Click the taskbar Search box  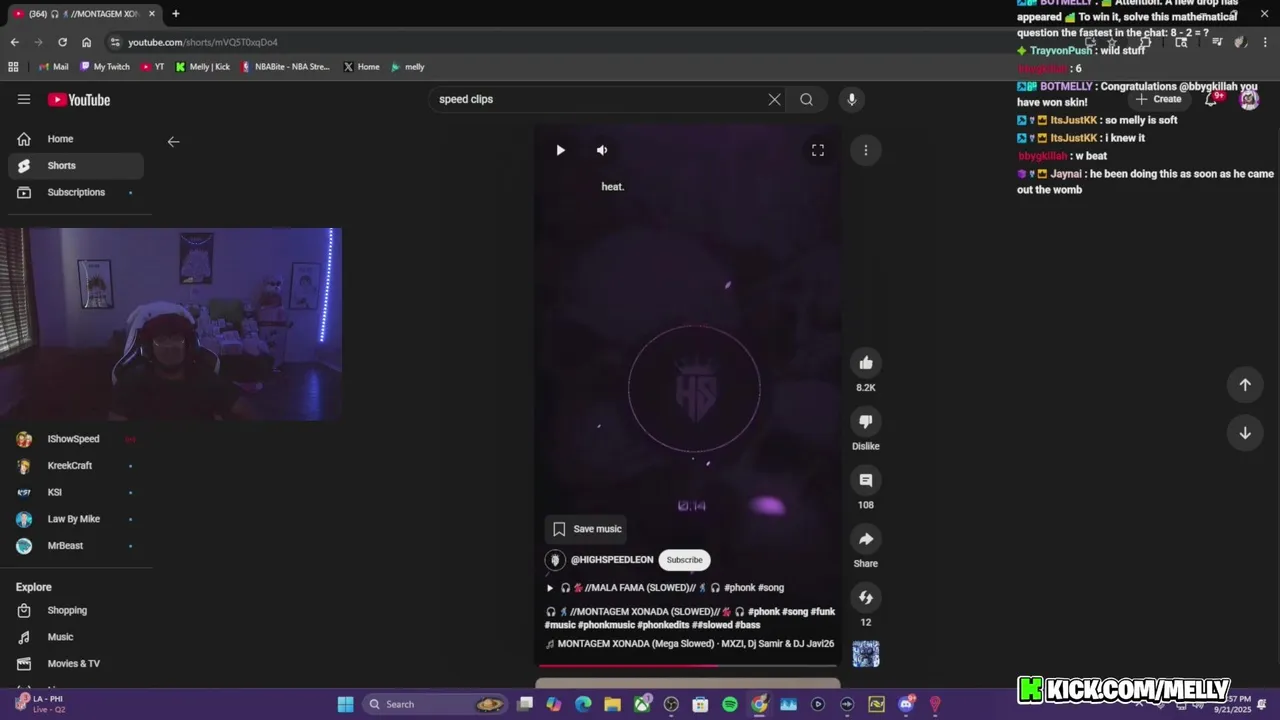pyautogui.click(x=436, y=704)
